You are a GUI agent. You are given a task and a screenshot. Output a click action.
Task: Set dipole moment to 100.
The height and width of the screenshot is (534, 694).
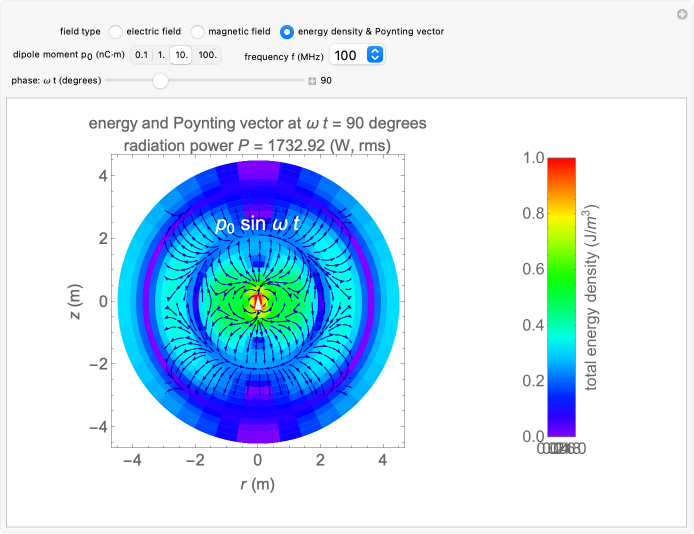(207, 55)
